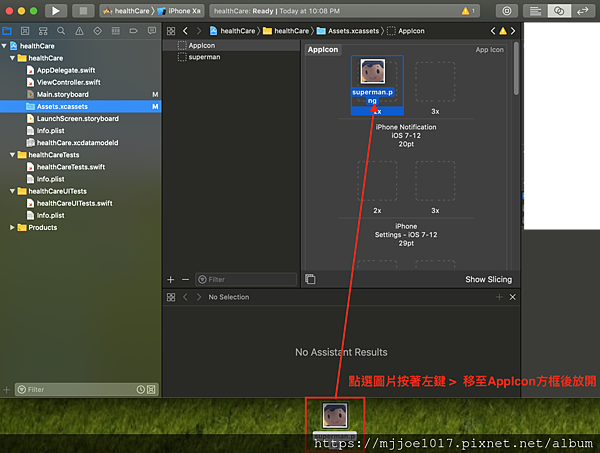Image resolution: width=600 pixels, height=453 pixels.
Task: Click the asset catalog Filter field
Action: click(246, 280)
